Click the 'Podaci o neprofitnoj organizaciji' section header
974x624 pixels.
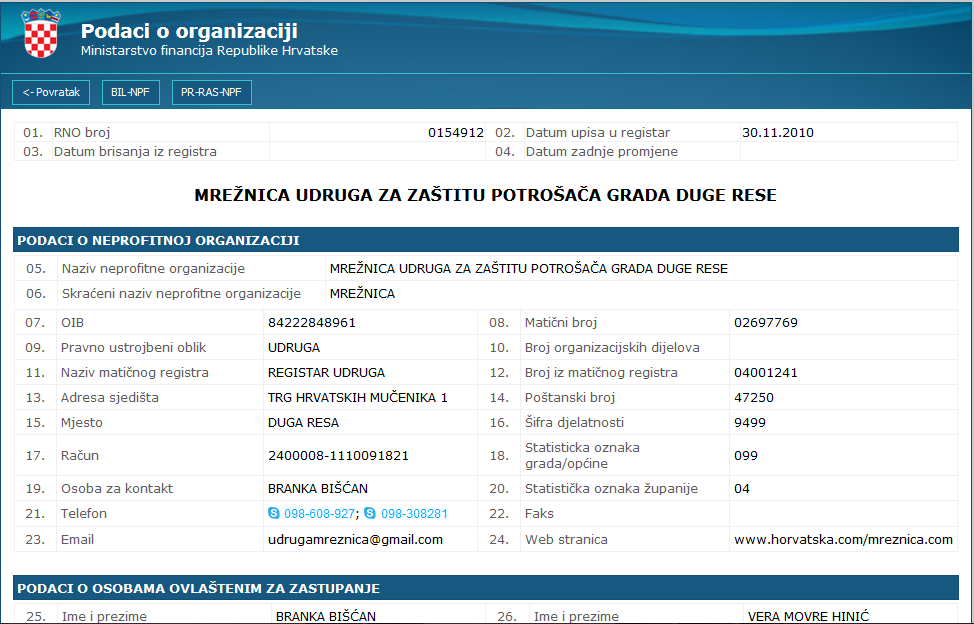pyautogui.click(x=158, y=241)
